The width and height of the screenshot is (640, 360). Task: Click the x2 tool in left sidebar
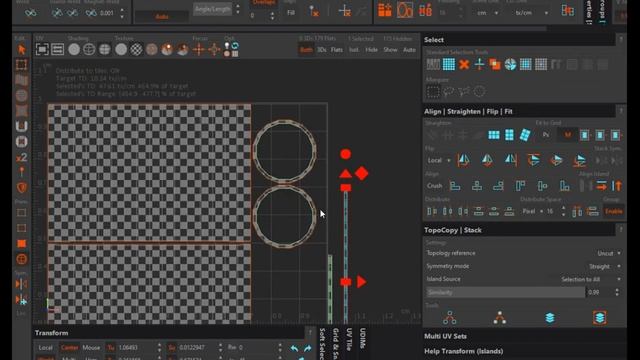coord(22,157)
